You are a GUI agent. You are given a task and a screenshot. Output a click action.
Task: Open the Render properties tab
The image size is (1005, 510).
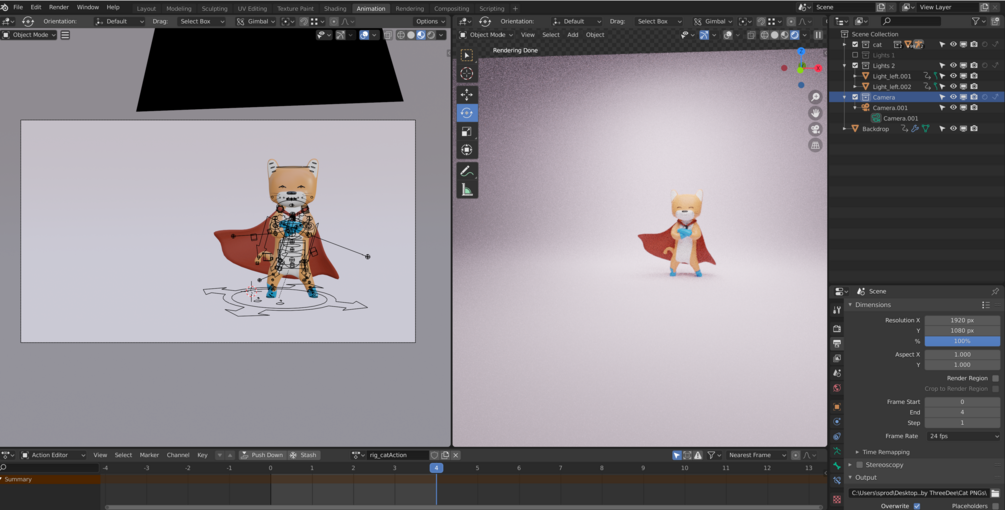(836, 328)
